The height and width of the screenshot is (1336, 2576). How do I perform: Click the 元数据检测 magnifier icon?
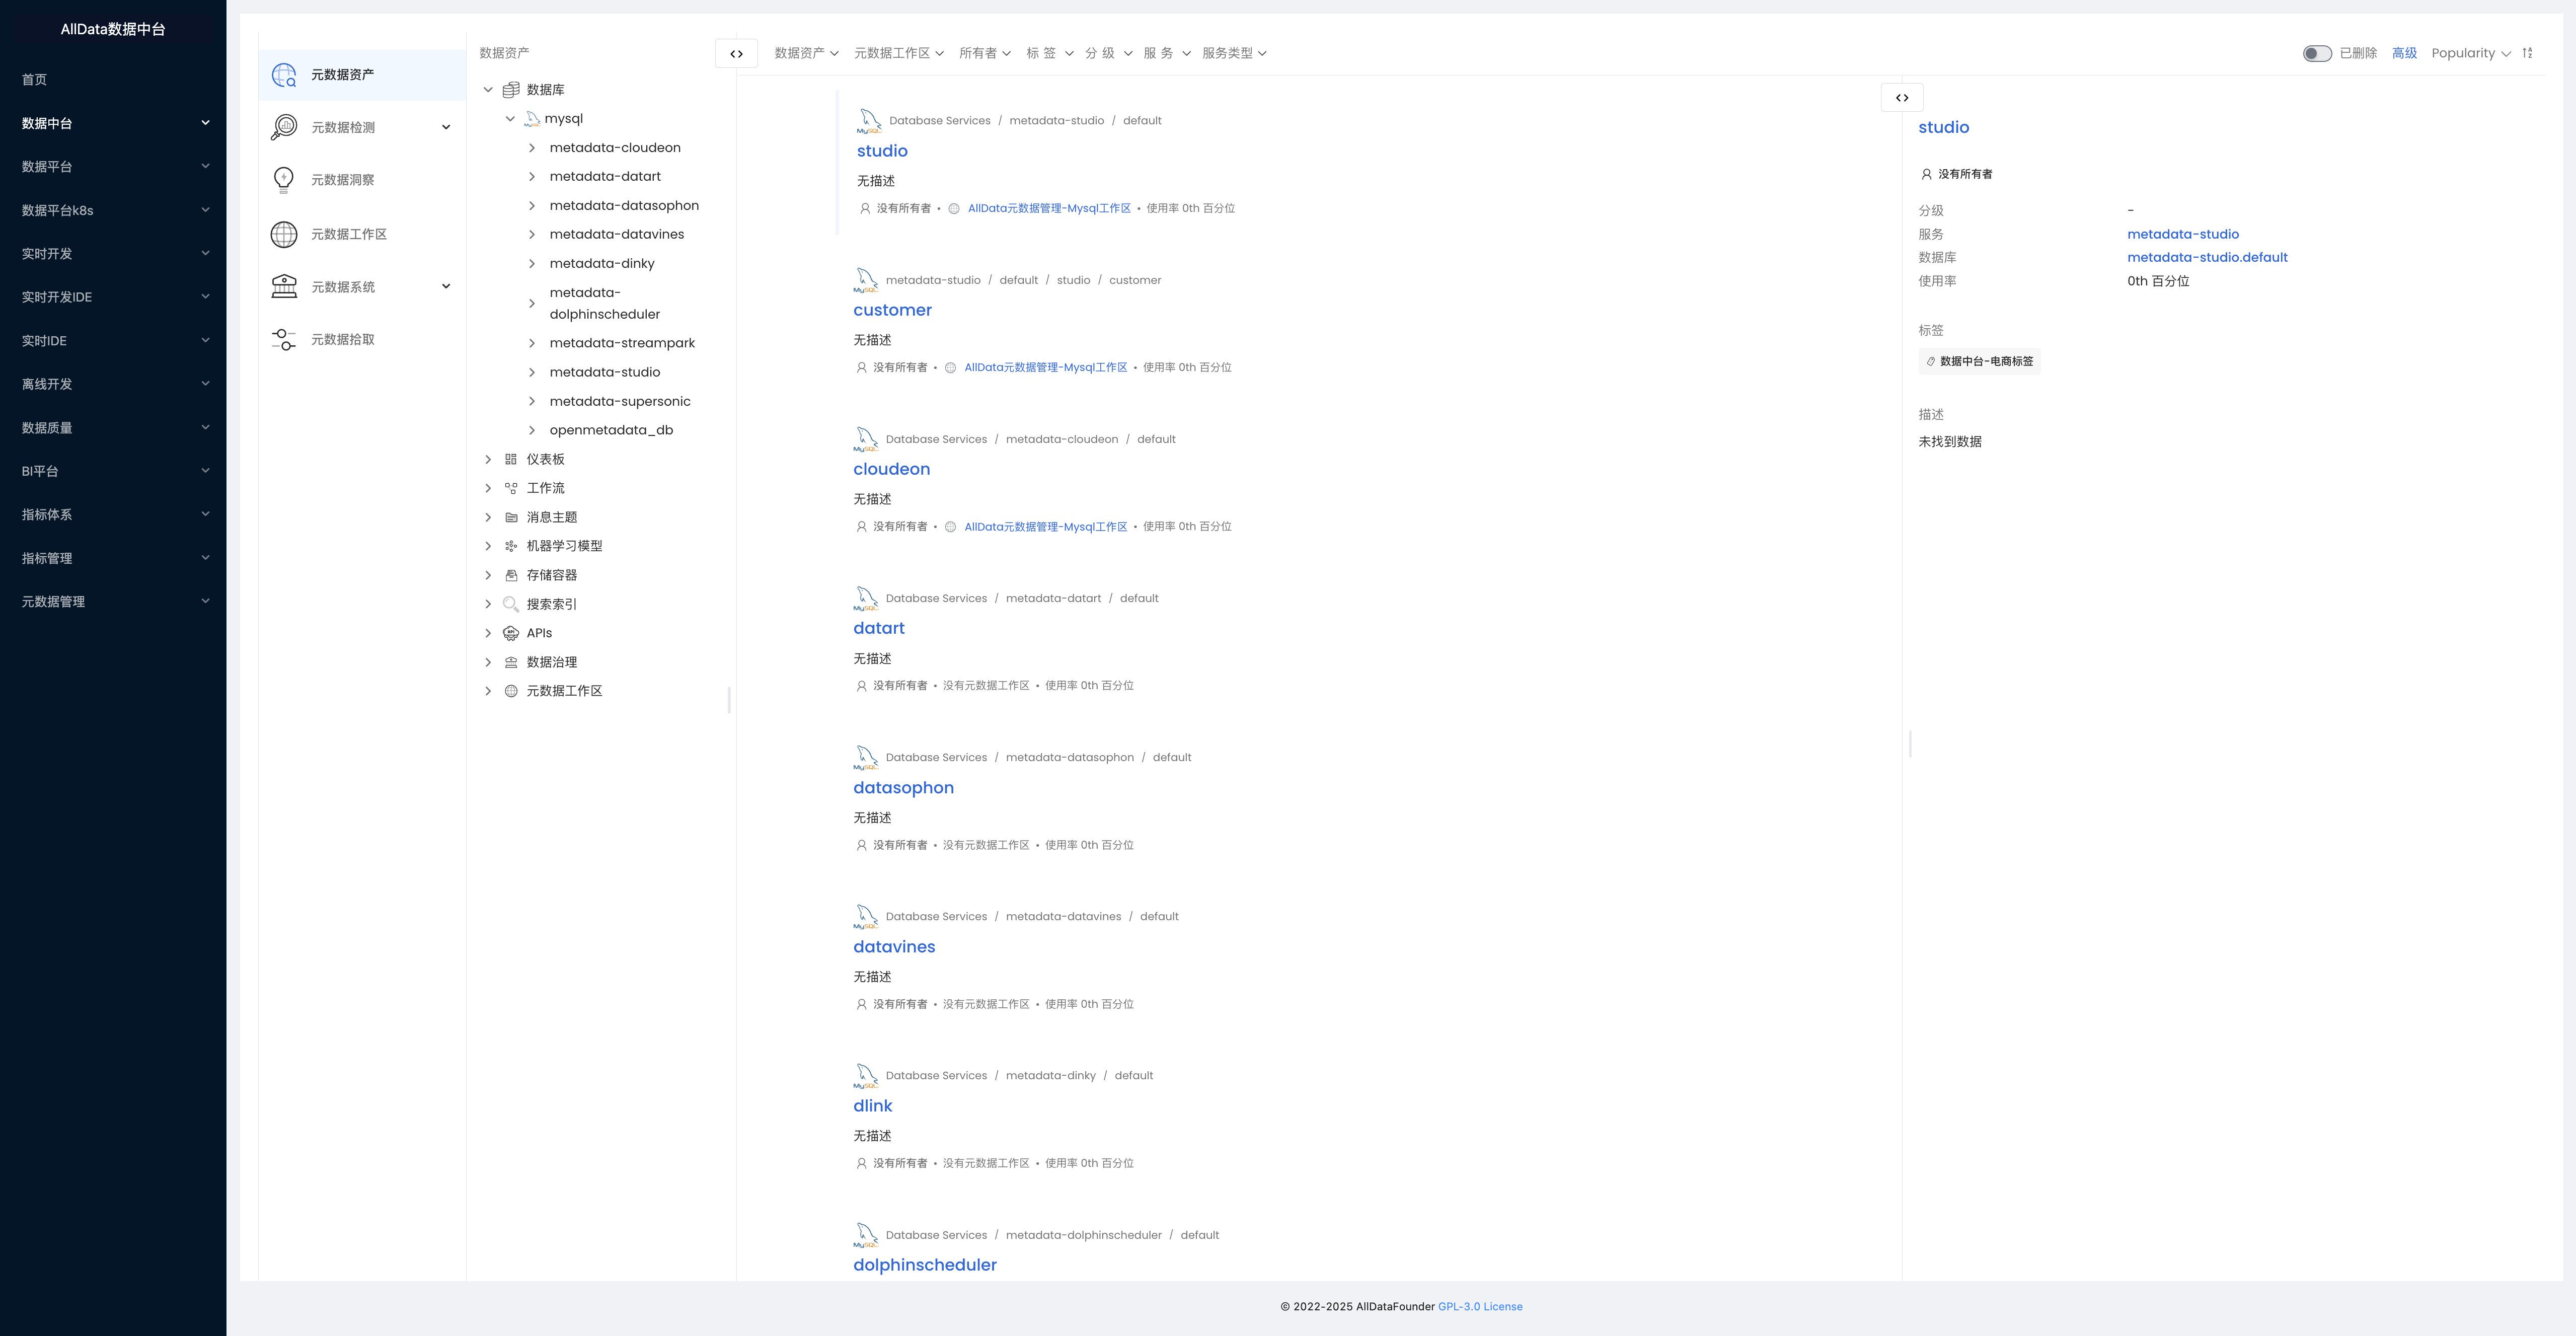pos(284,127)
